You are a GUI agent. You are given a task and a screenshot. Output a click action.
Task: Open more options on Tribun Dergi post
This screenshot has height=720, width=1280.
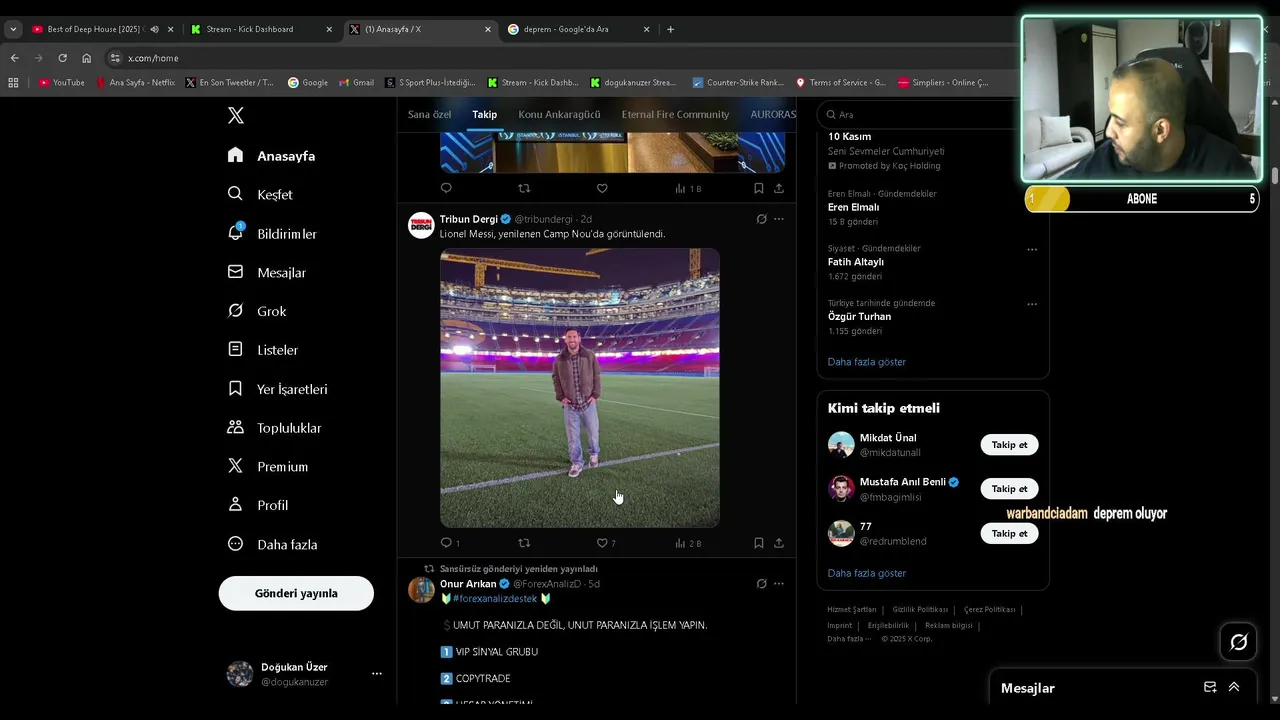(779, 219)
